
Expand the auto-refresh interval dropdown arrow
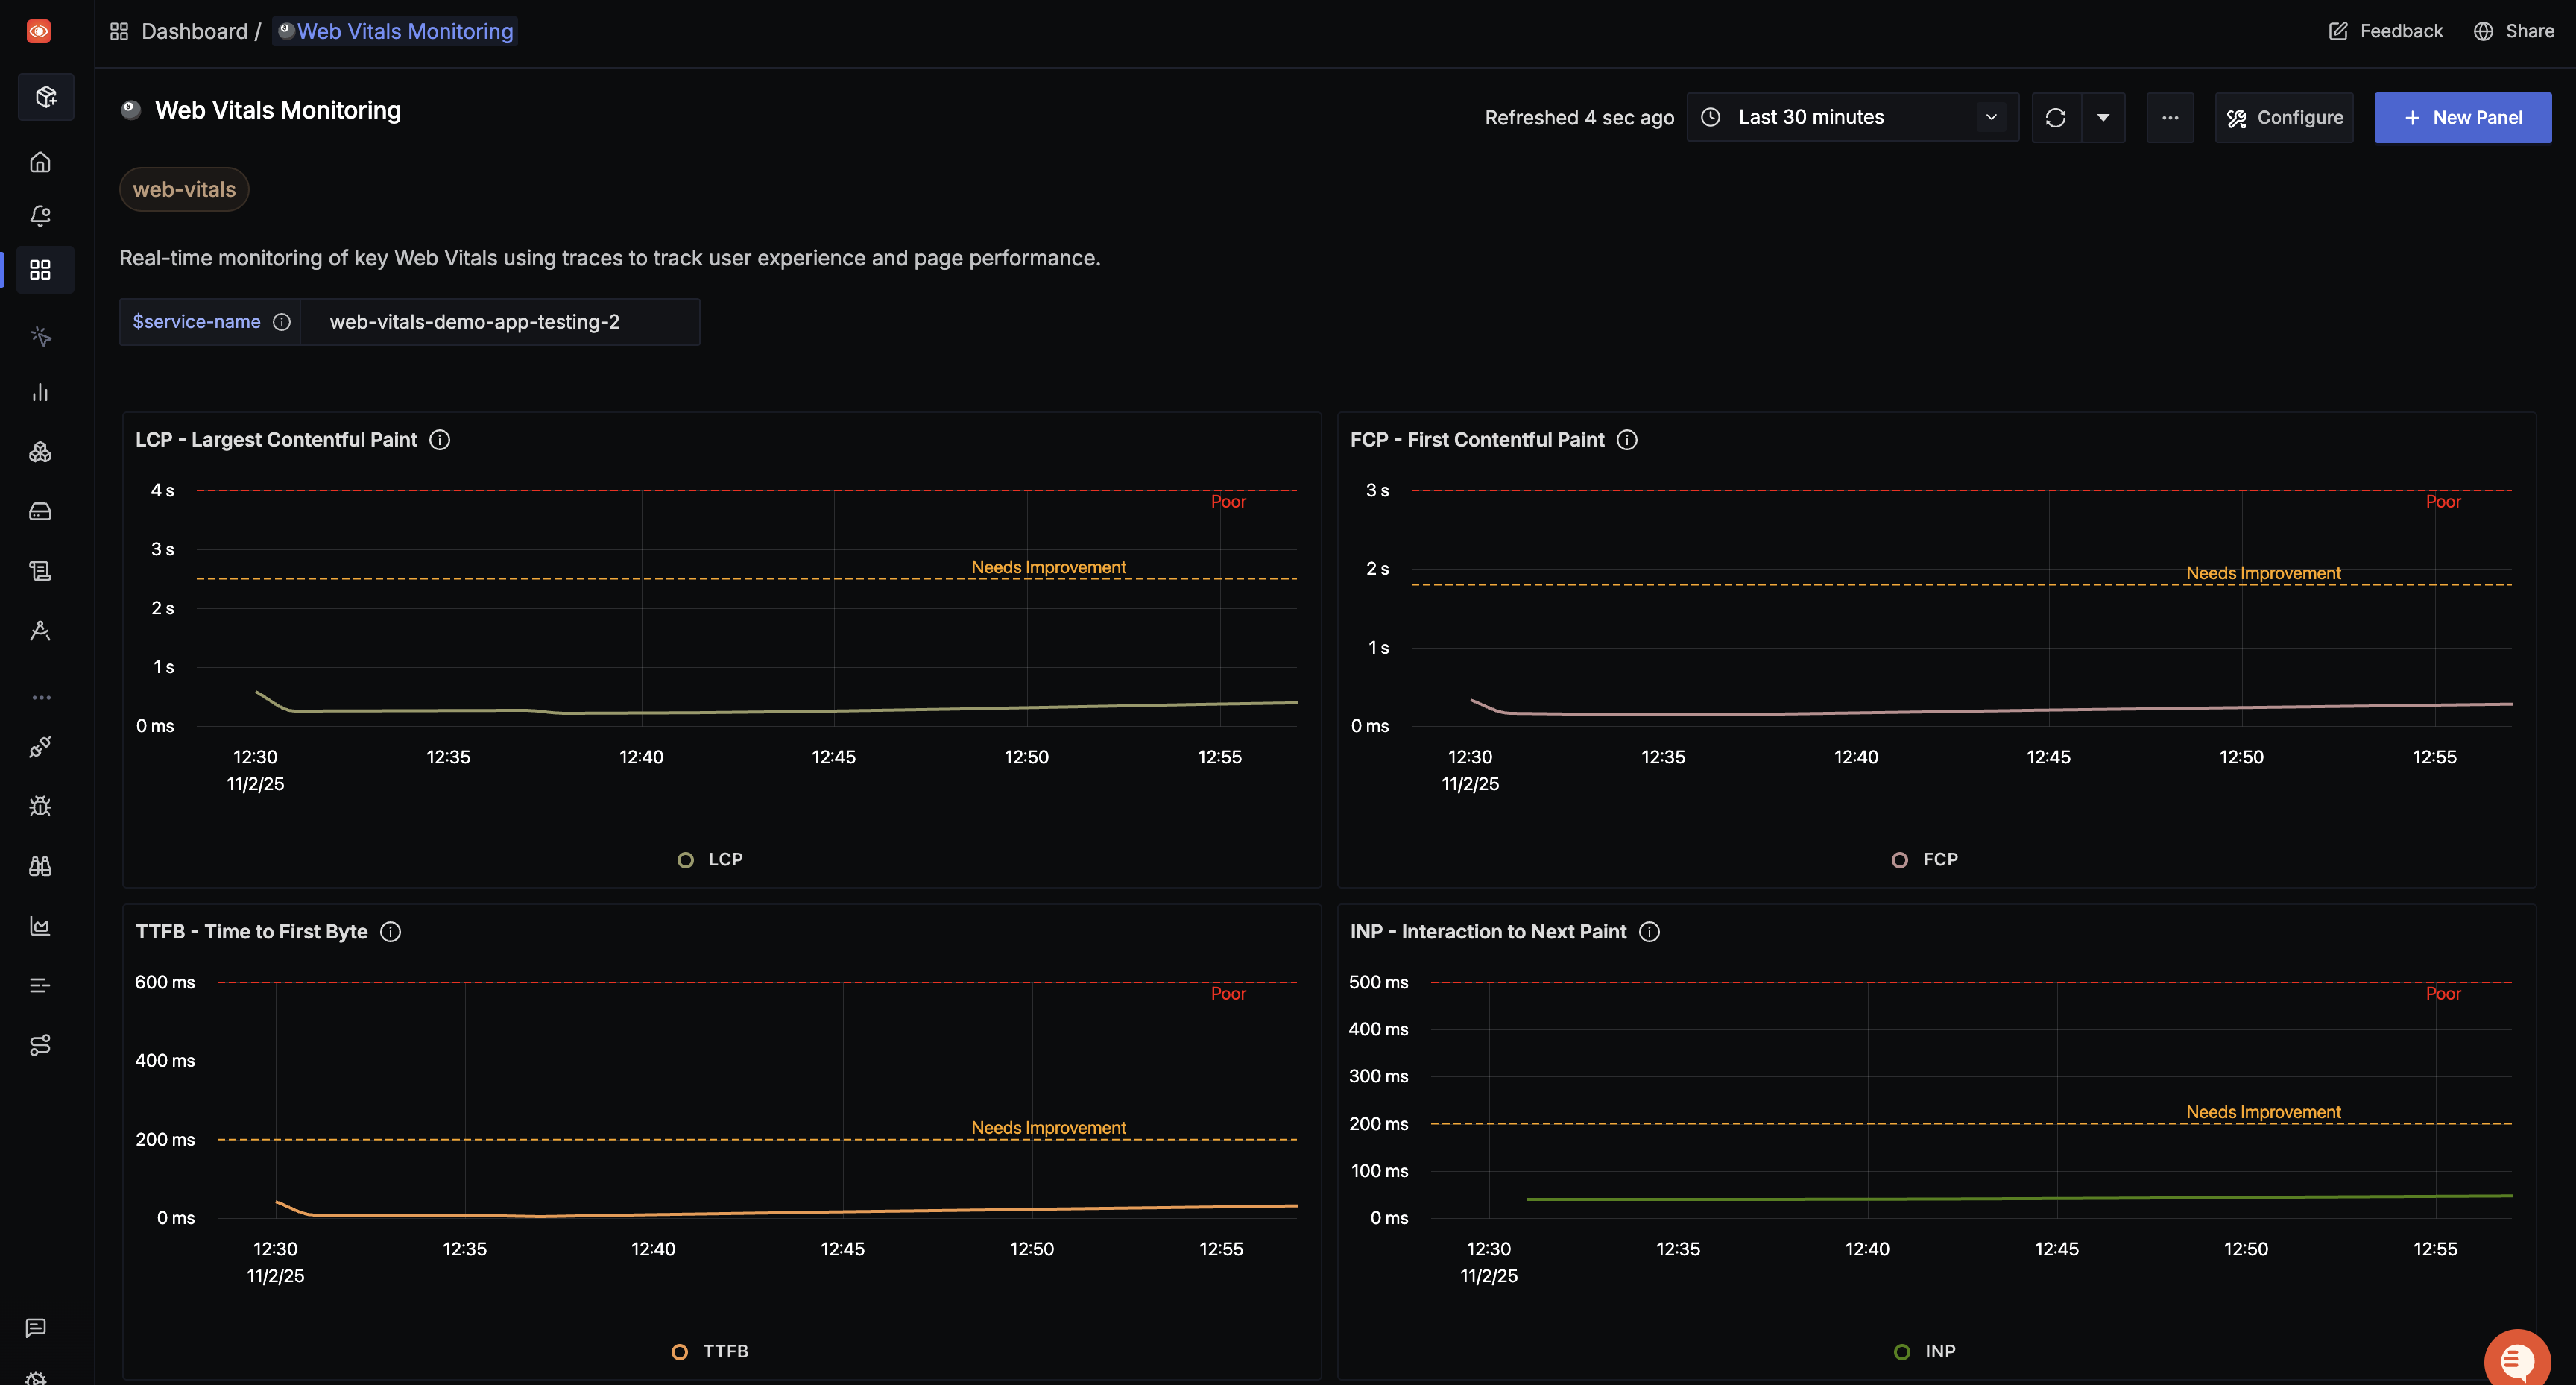pos(2103,117)
